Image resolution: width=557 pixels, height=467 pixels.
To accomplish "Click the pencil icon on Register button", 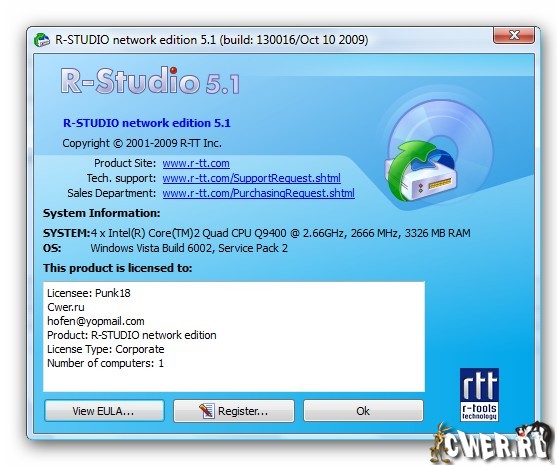I will pos(206,411).
